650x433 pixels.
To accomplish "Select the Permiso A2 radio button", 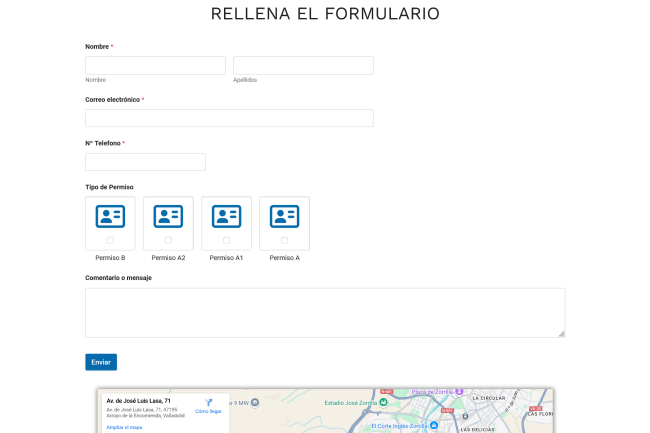I will (168, 240).
